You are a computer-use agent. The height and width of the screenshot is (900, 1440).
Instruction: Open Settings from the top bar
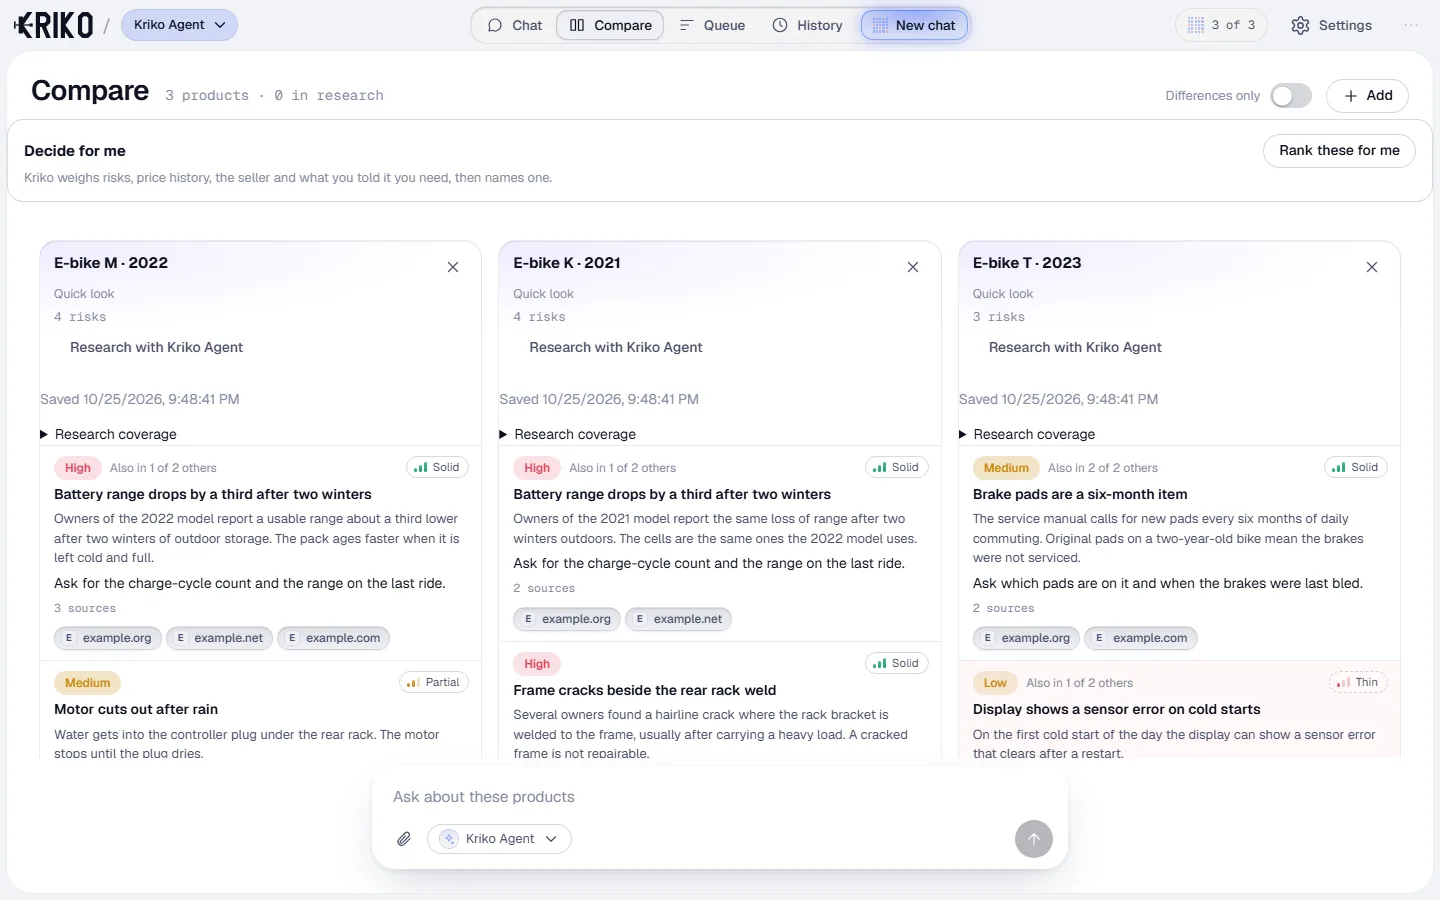tap(1331, 25)
